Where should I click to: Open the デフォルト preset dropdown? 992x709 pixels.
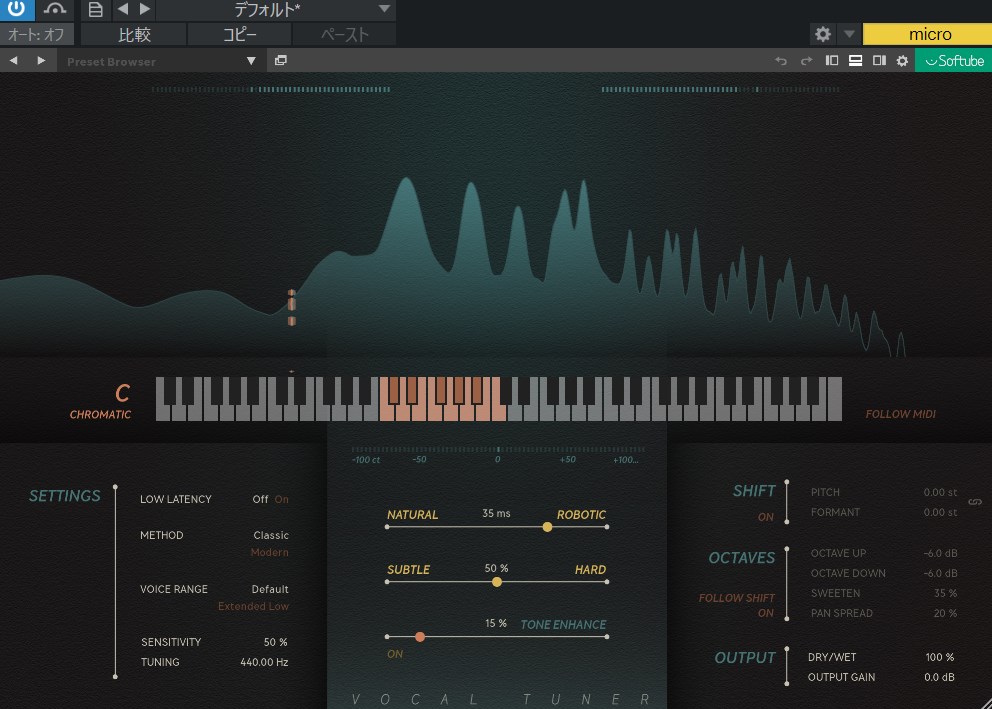[385, 10]
